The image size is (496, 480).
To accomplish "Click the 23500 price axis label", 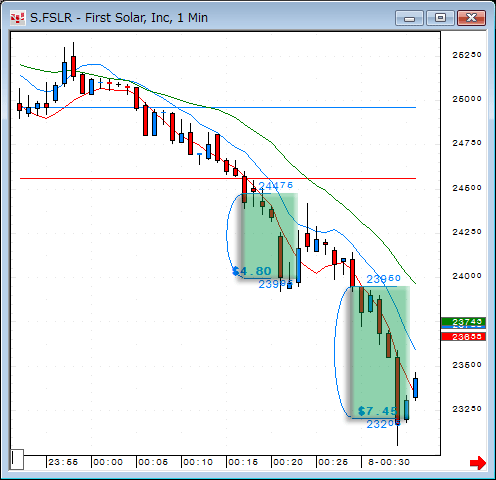I will (x=467, y=365).
